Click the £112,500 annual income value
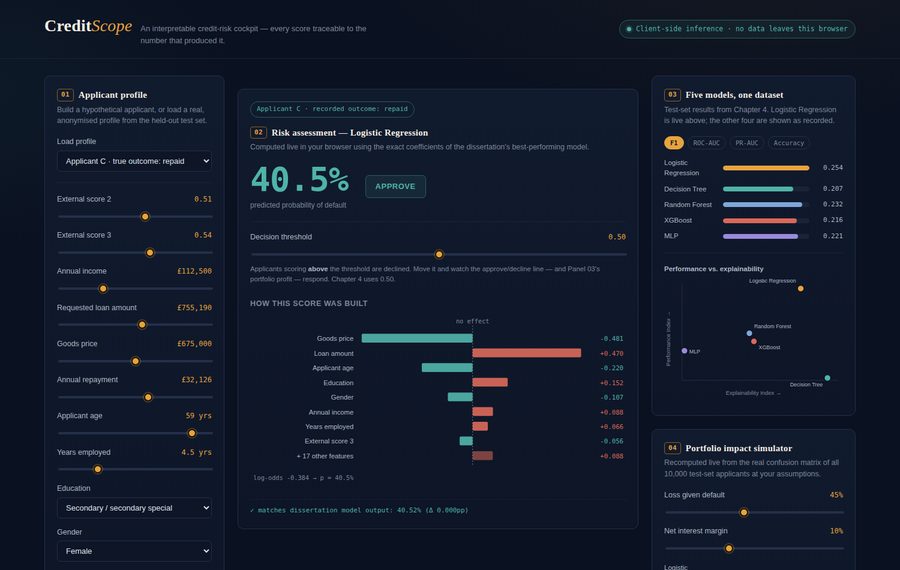This screenshot has width=900, height=570. click(x=194, y=271)
